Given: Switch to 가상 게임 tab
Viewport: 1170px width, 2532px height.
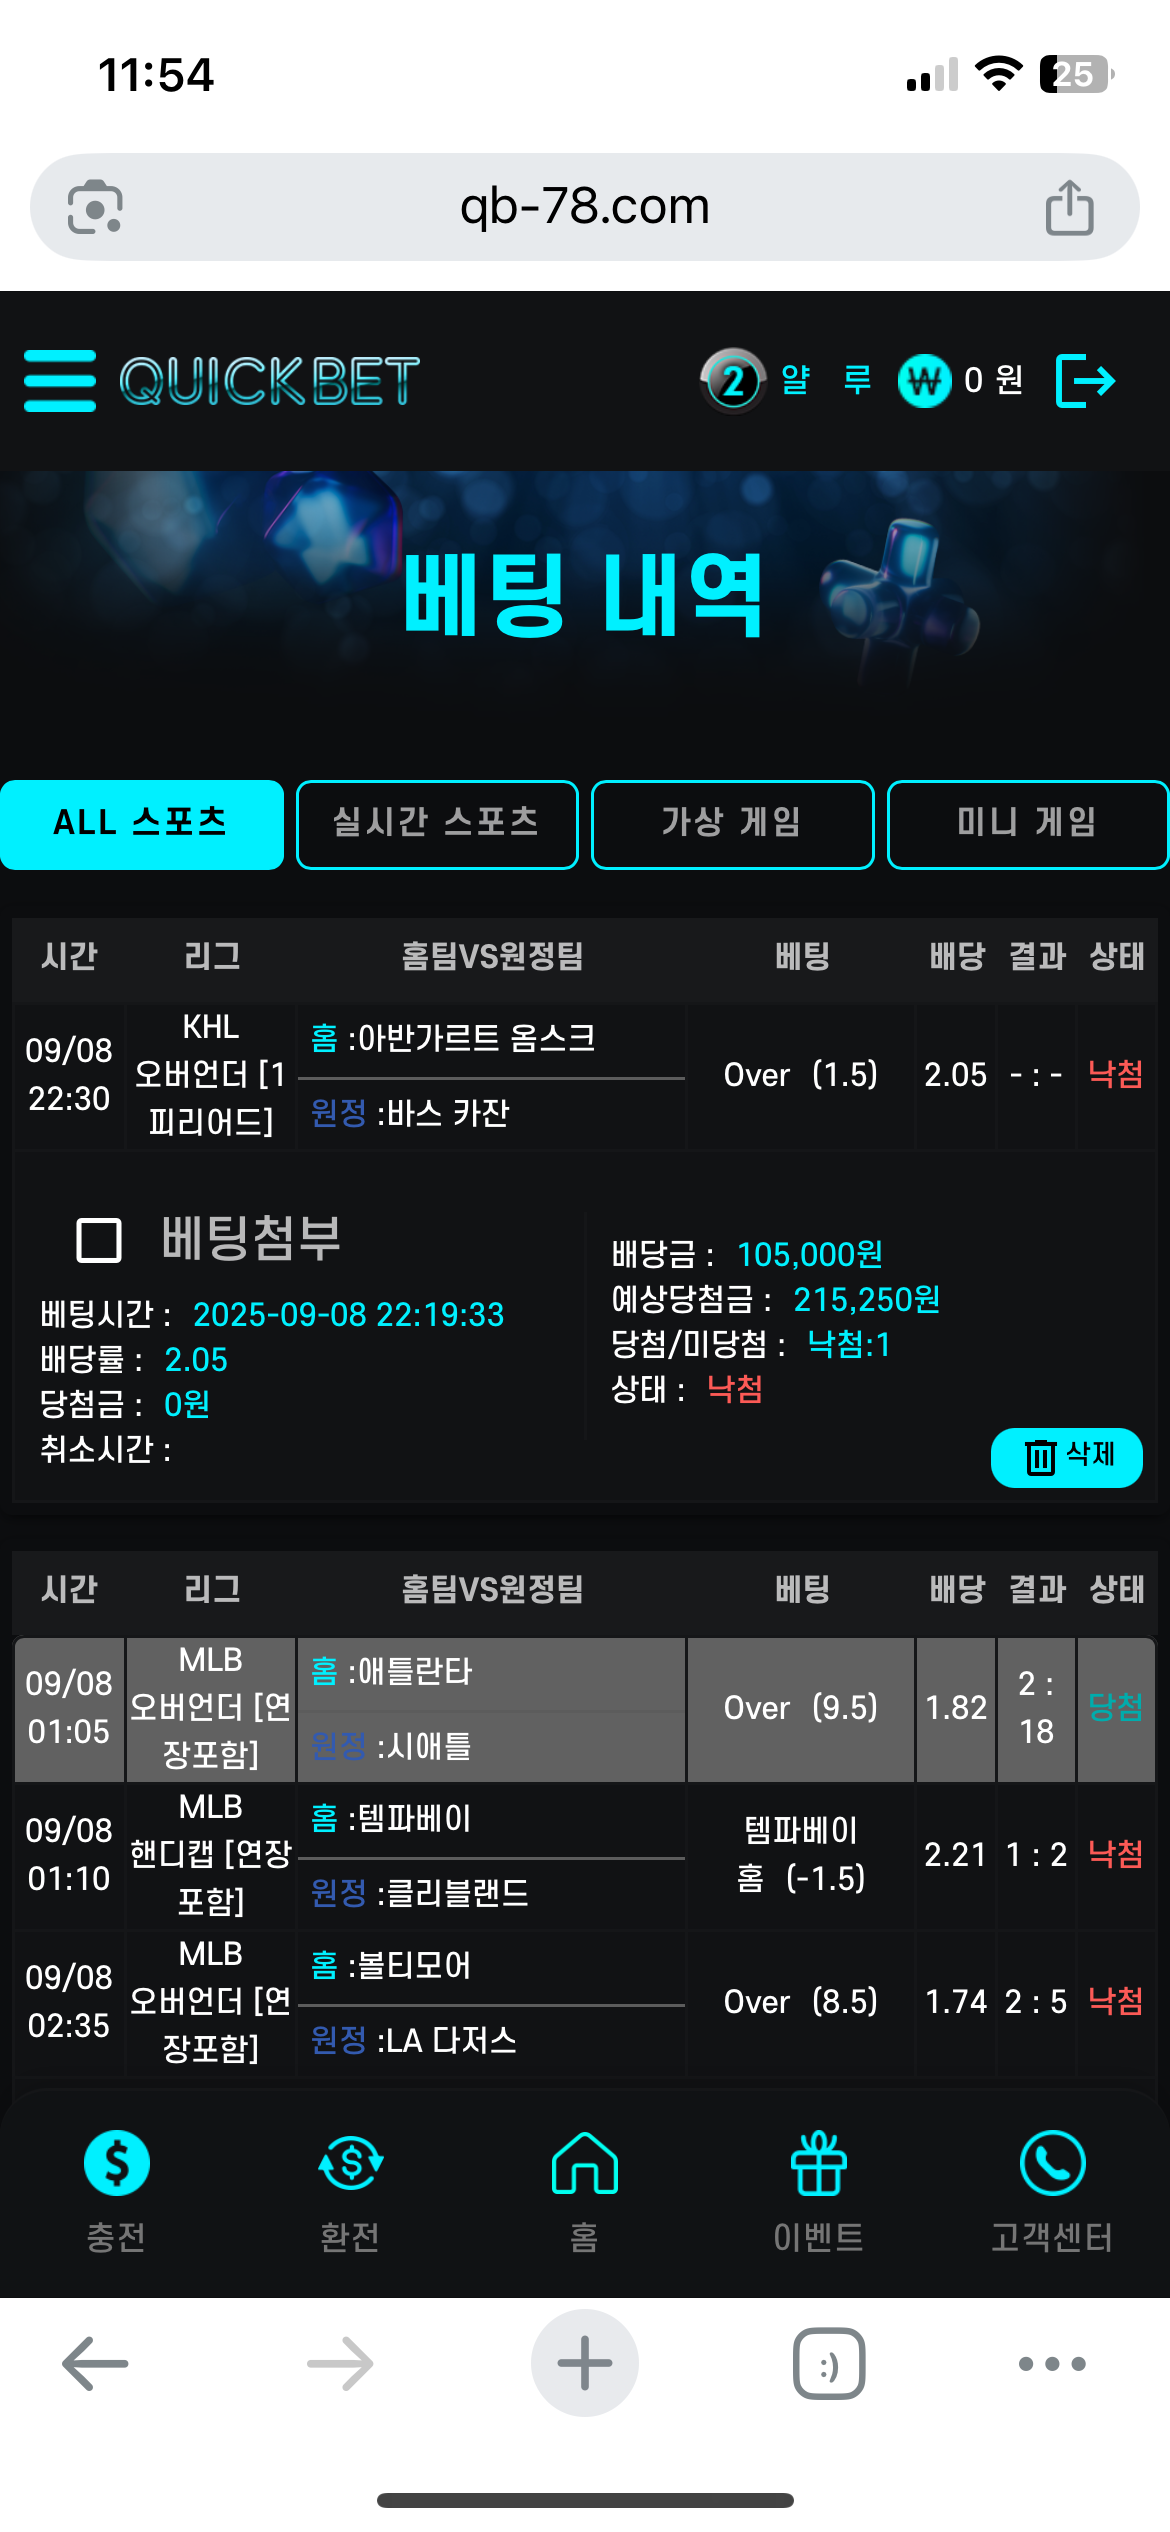Looking at the screenshot, I should tap(732, 824).
